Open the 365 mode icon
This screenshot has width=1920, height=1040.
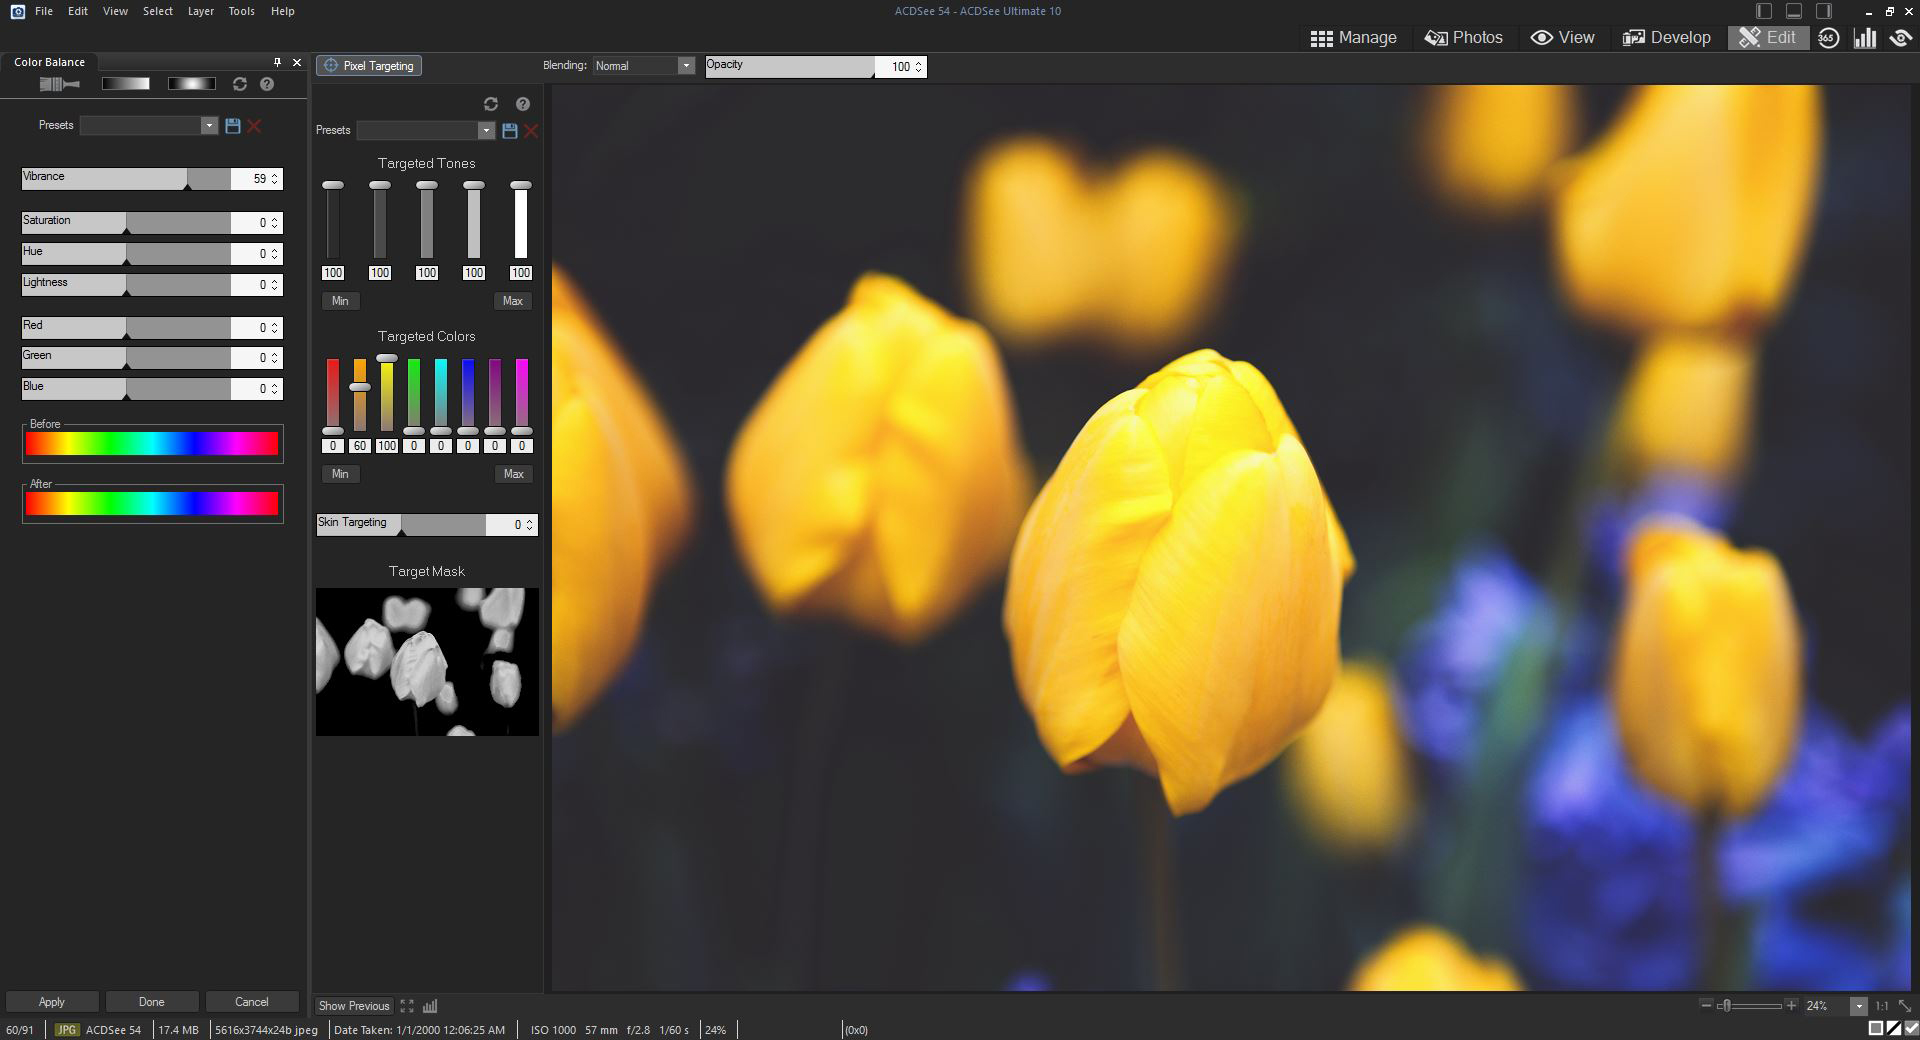point(1829,38)
